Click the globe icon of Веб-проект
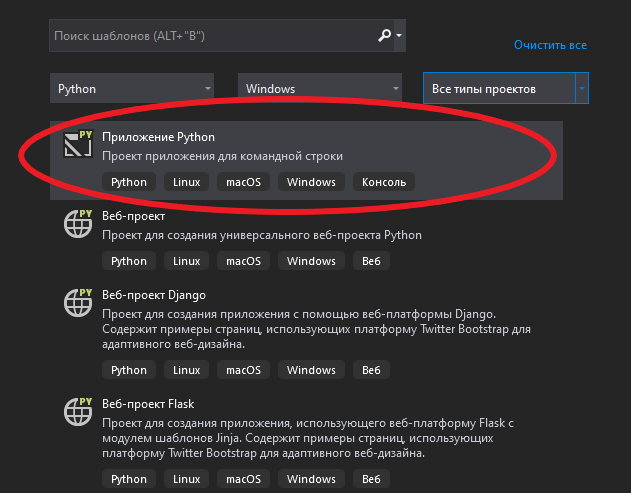The image size is (631, 493). click(x=78, y=223)
